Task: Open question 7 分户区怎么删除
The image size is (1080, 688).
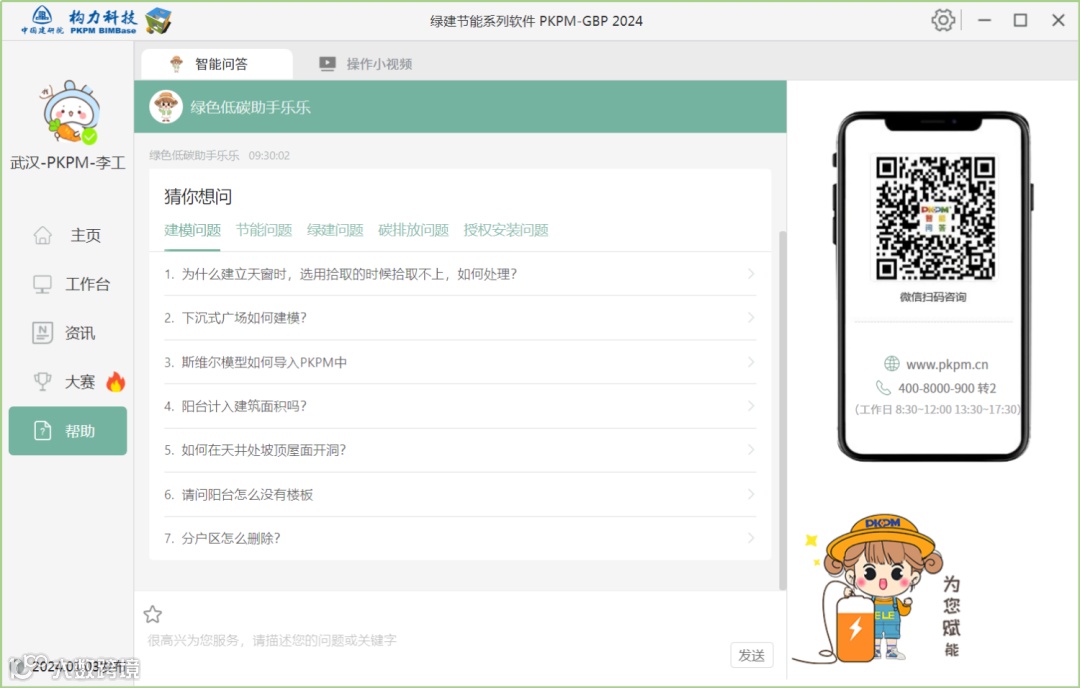Action: tap(459, 539)
